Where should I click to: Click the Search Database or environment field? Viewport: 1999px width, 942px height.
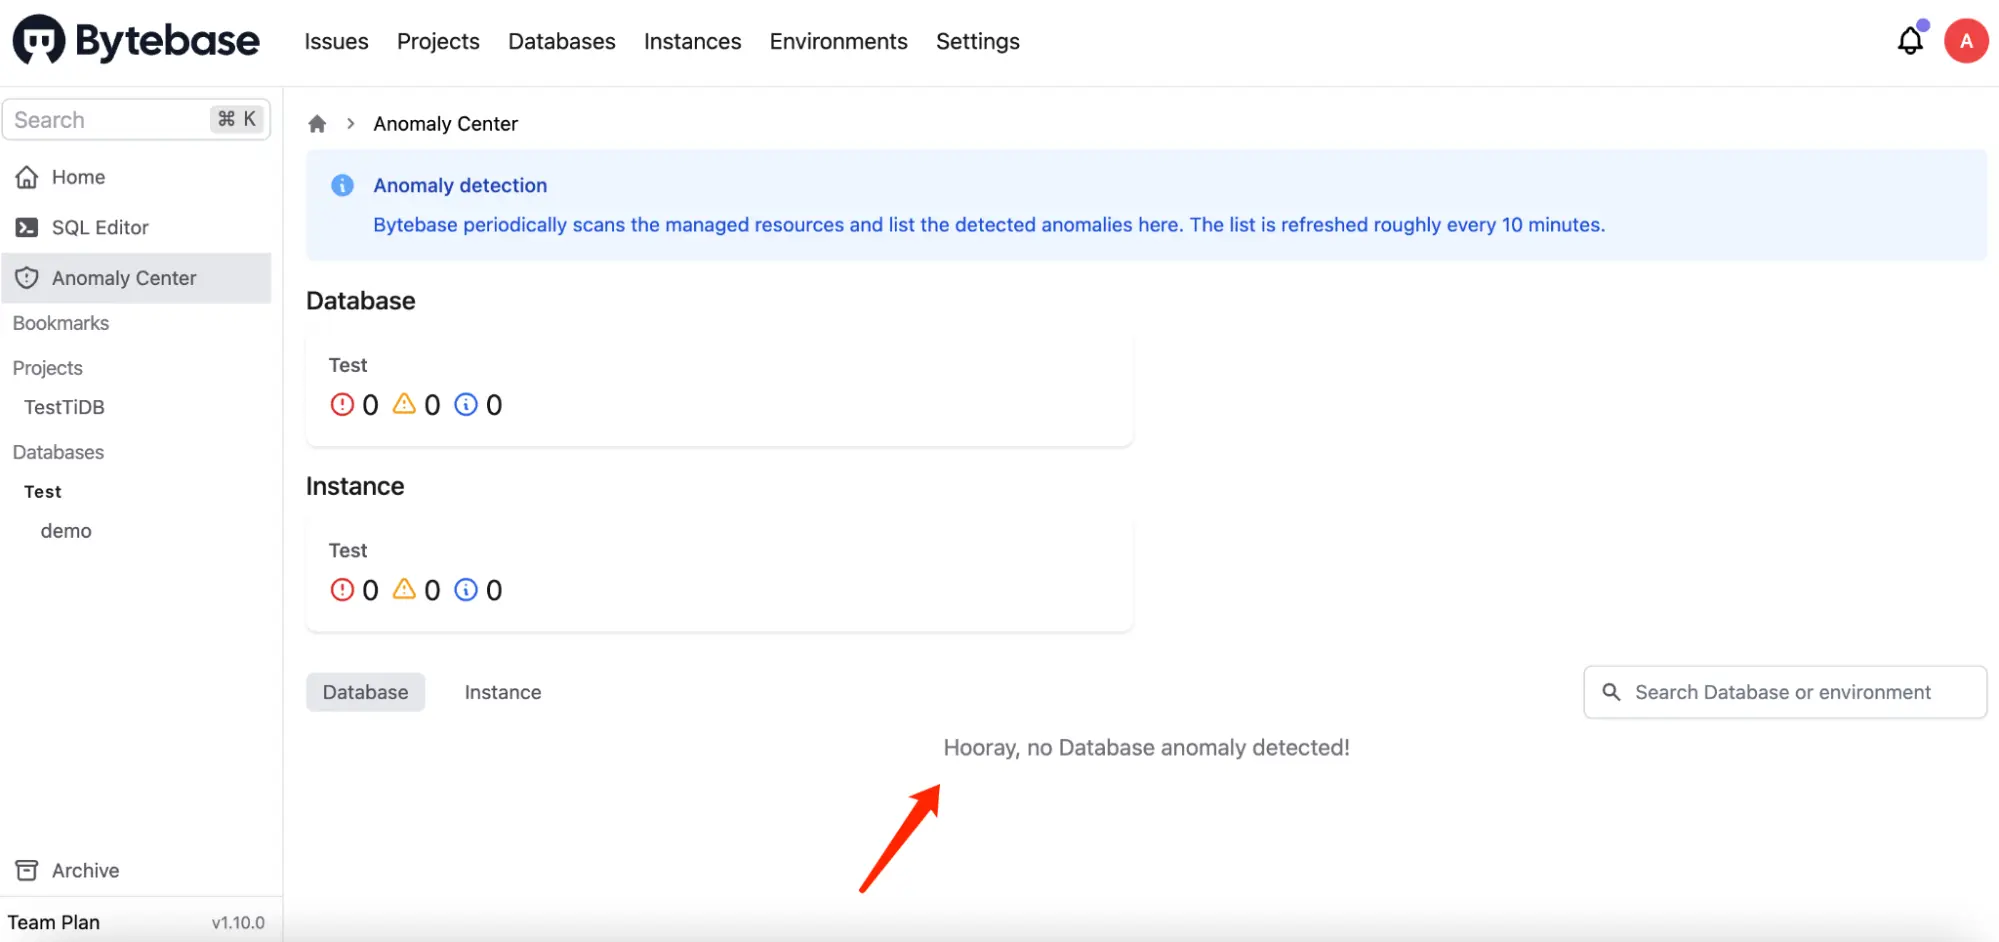[1785, 692]
